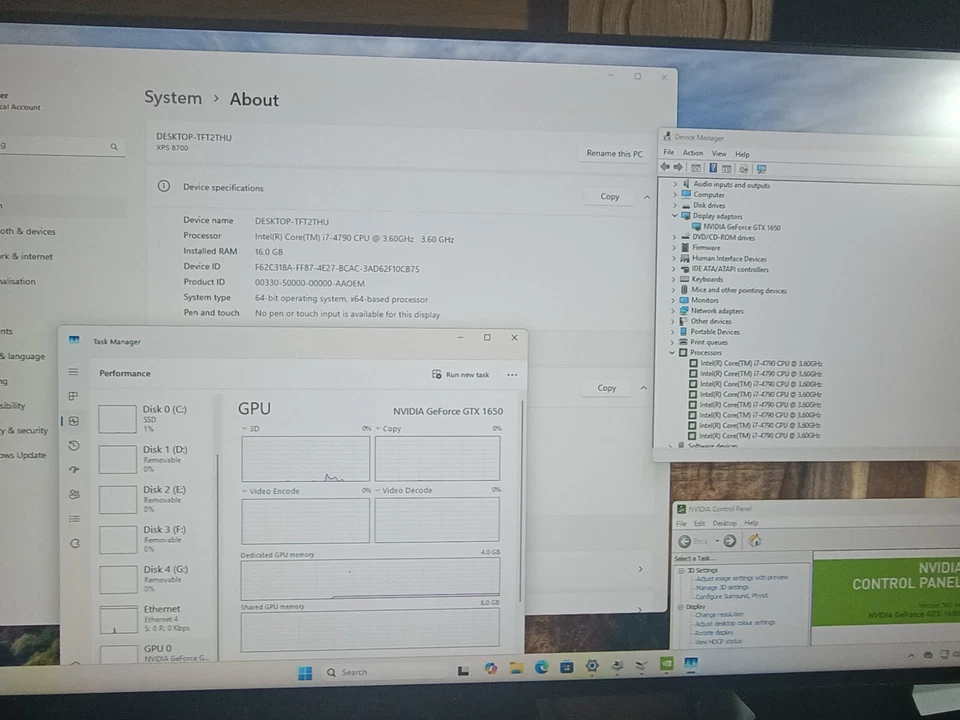Collapse Device specifications section chevron
This screenshot has width=960, height=720.
click(647, 197)
